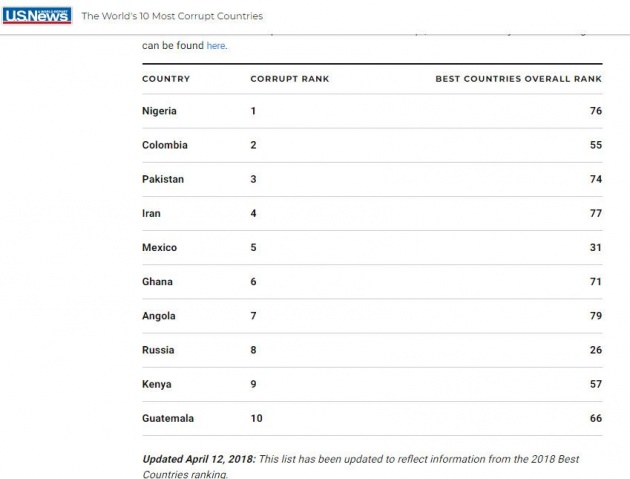
Task: Select the Kenya row name
Action: pos(157,384)
